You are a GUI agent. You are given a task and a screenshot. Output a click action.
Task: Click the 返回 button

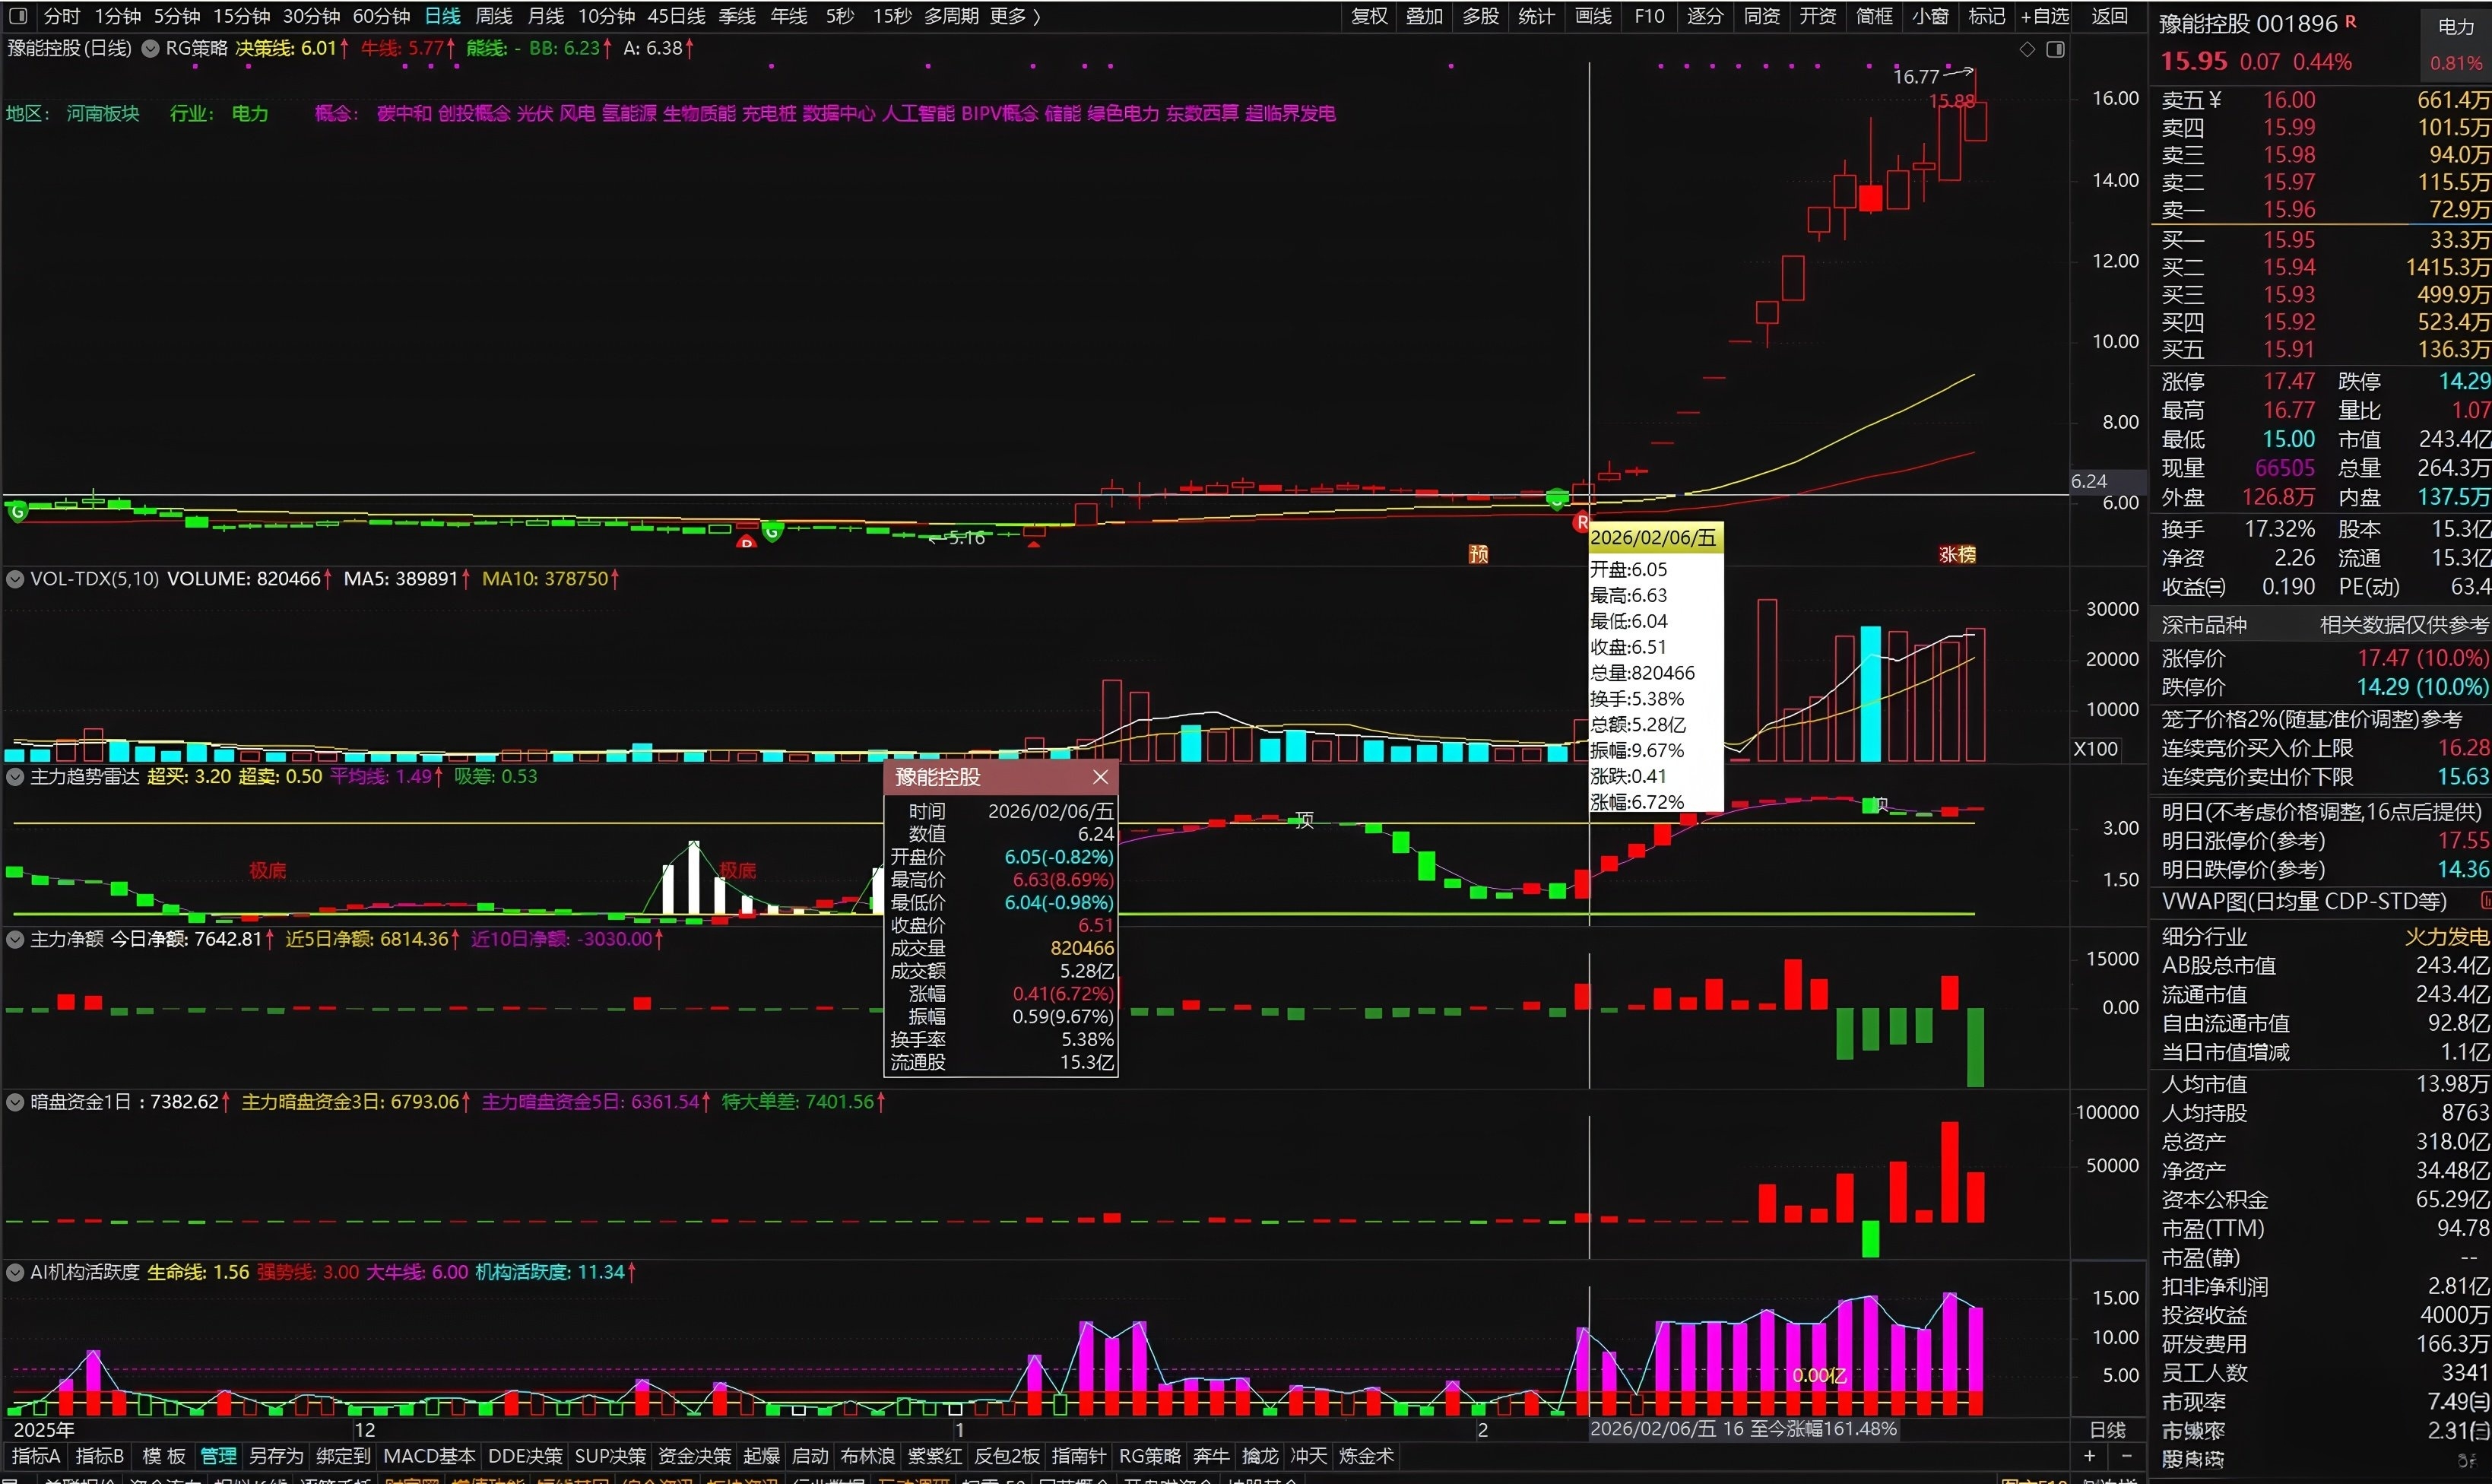click(2109, 16)
